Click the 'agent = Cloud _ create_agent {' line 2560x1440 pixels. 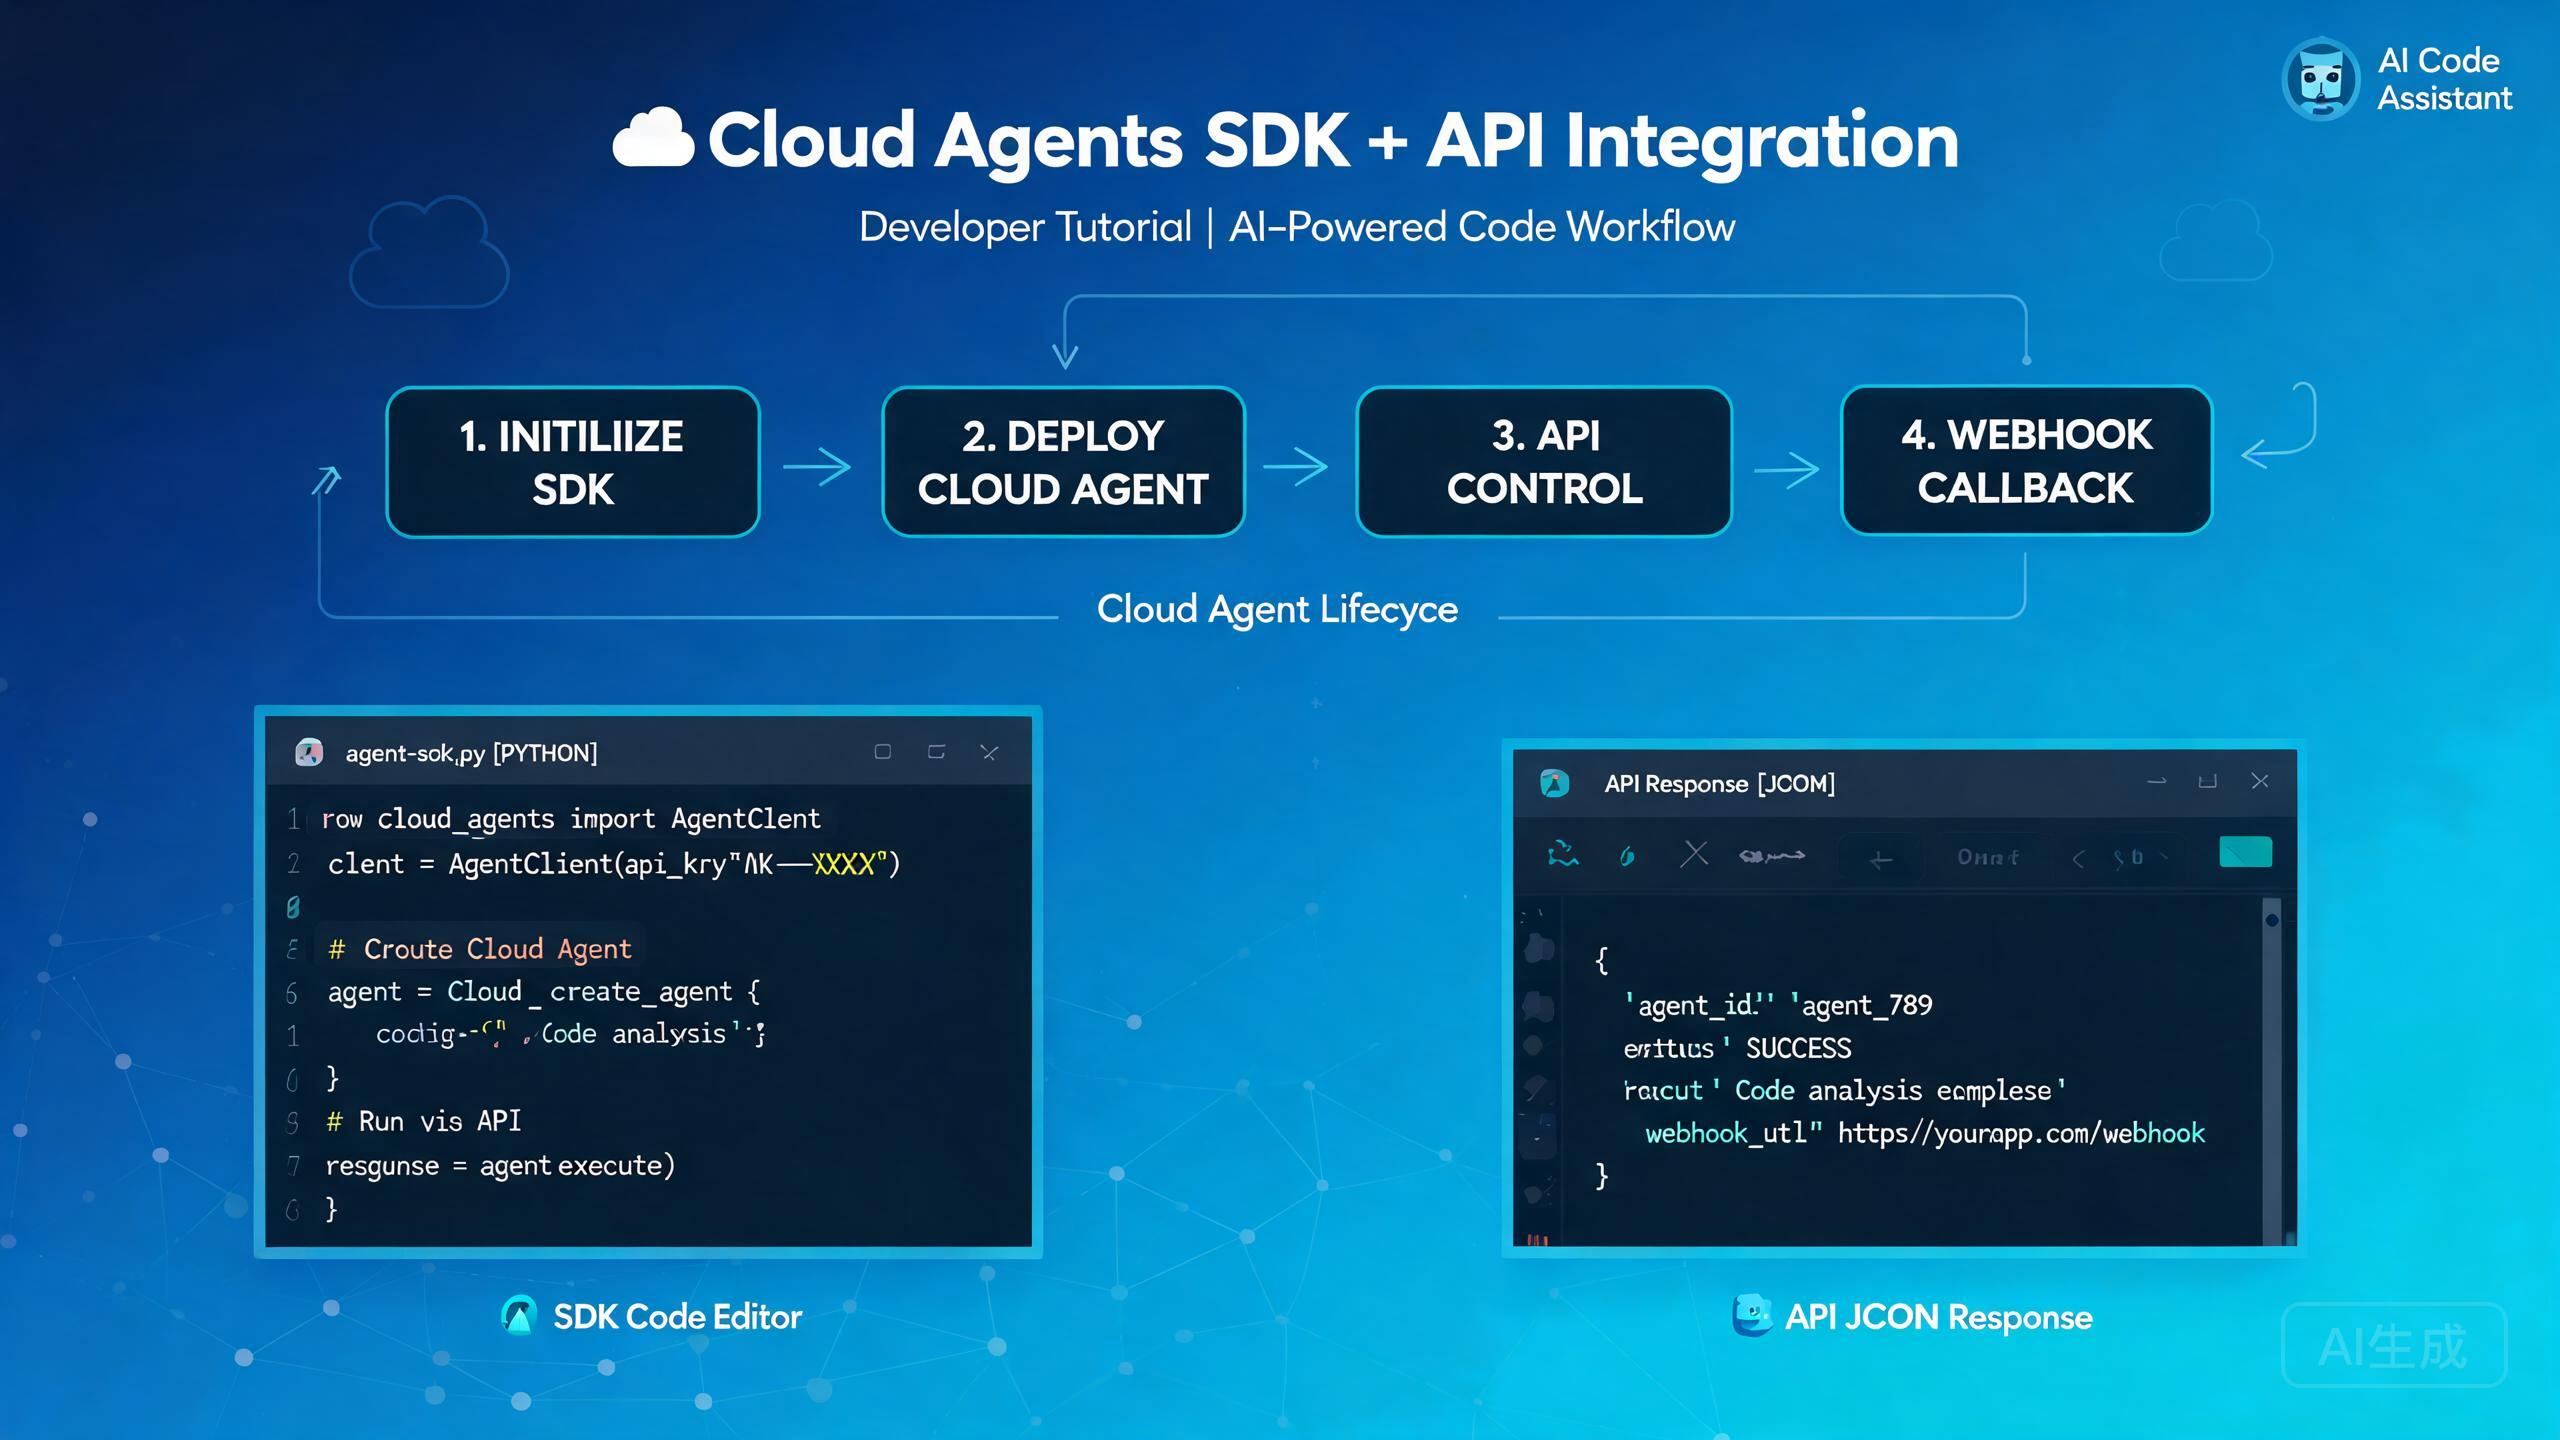[544, 992]
